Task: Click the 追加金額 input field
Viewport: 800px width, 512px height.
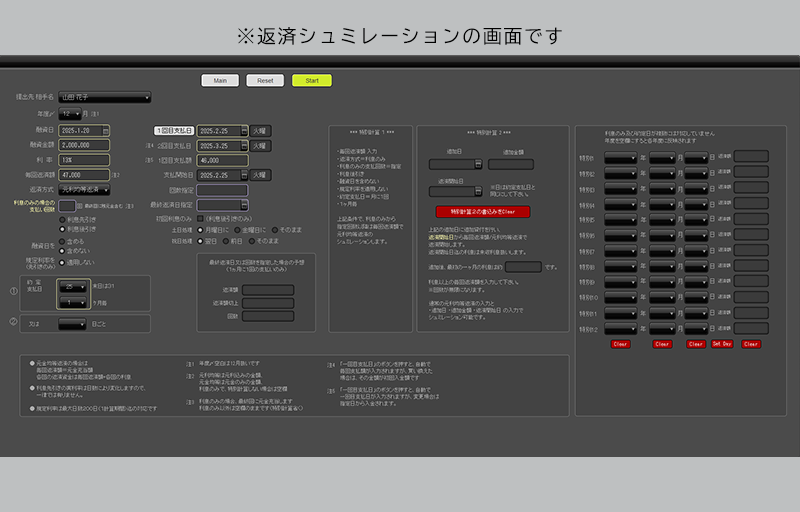Action: (x=511, y=164)
